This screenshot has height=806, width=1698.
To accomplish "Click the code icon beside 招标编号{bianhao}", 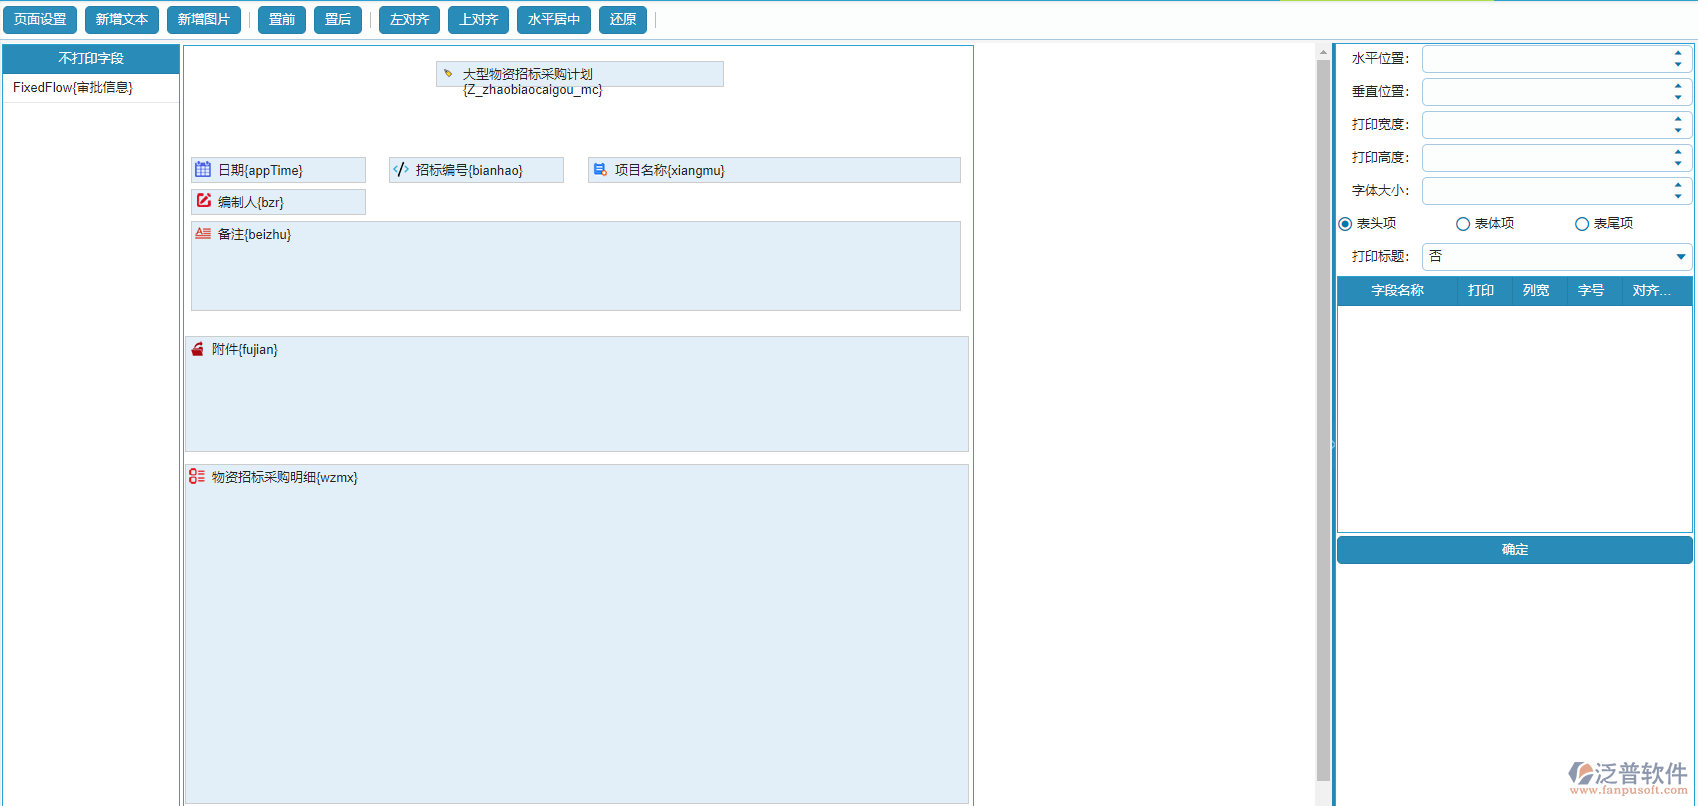I will click(x=401, y=170).
